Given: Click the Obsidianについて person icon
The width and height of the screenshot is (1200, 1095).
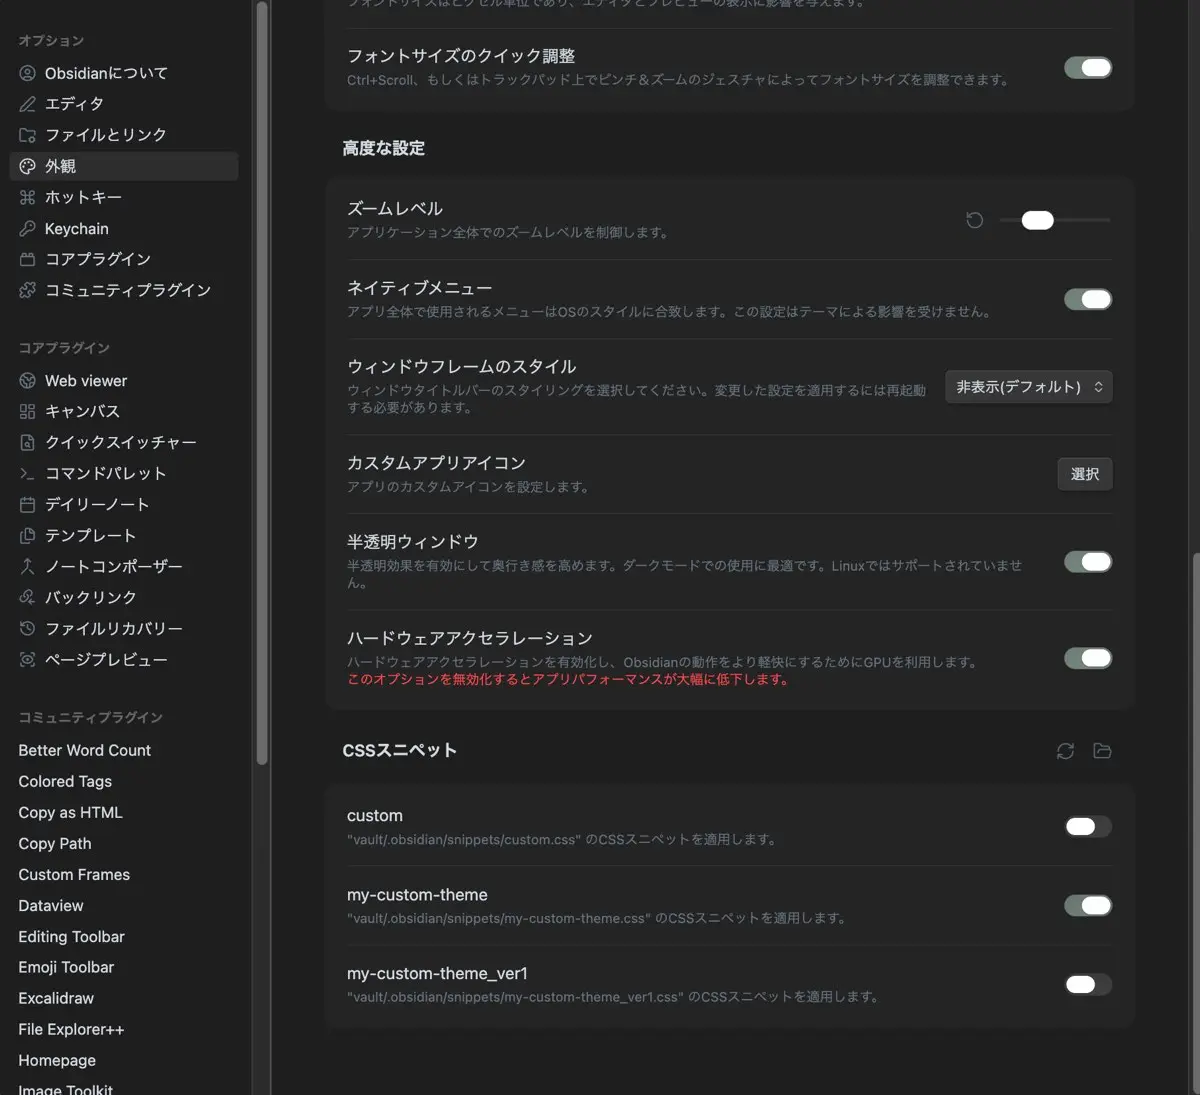Looking at the screenshot, I should 27,73.
